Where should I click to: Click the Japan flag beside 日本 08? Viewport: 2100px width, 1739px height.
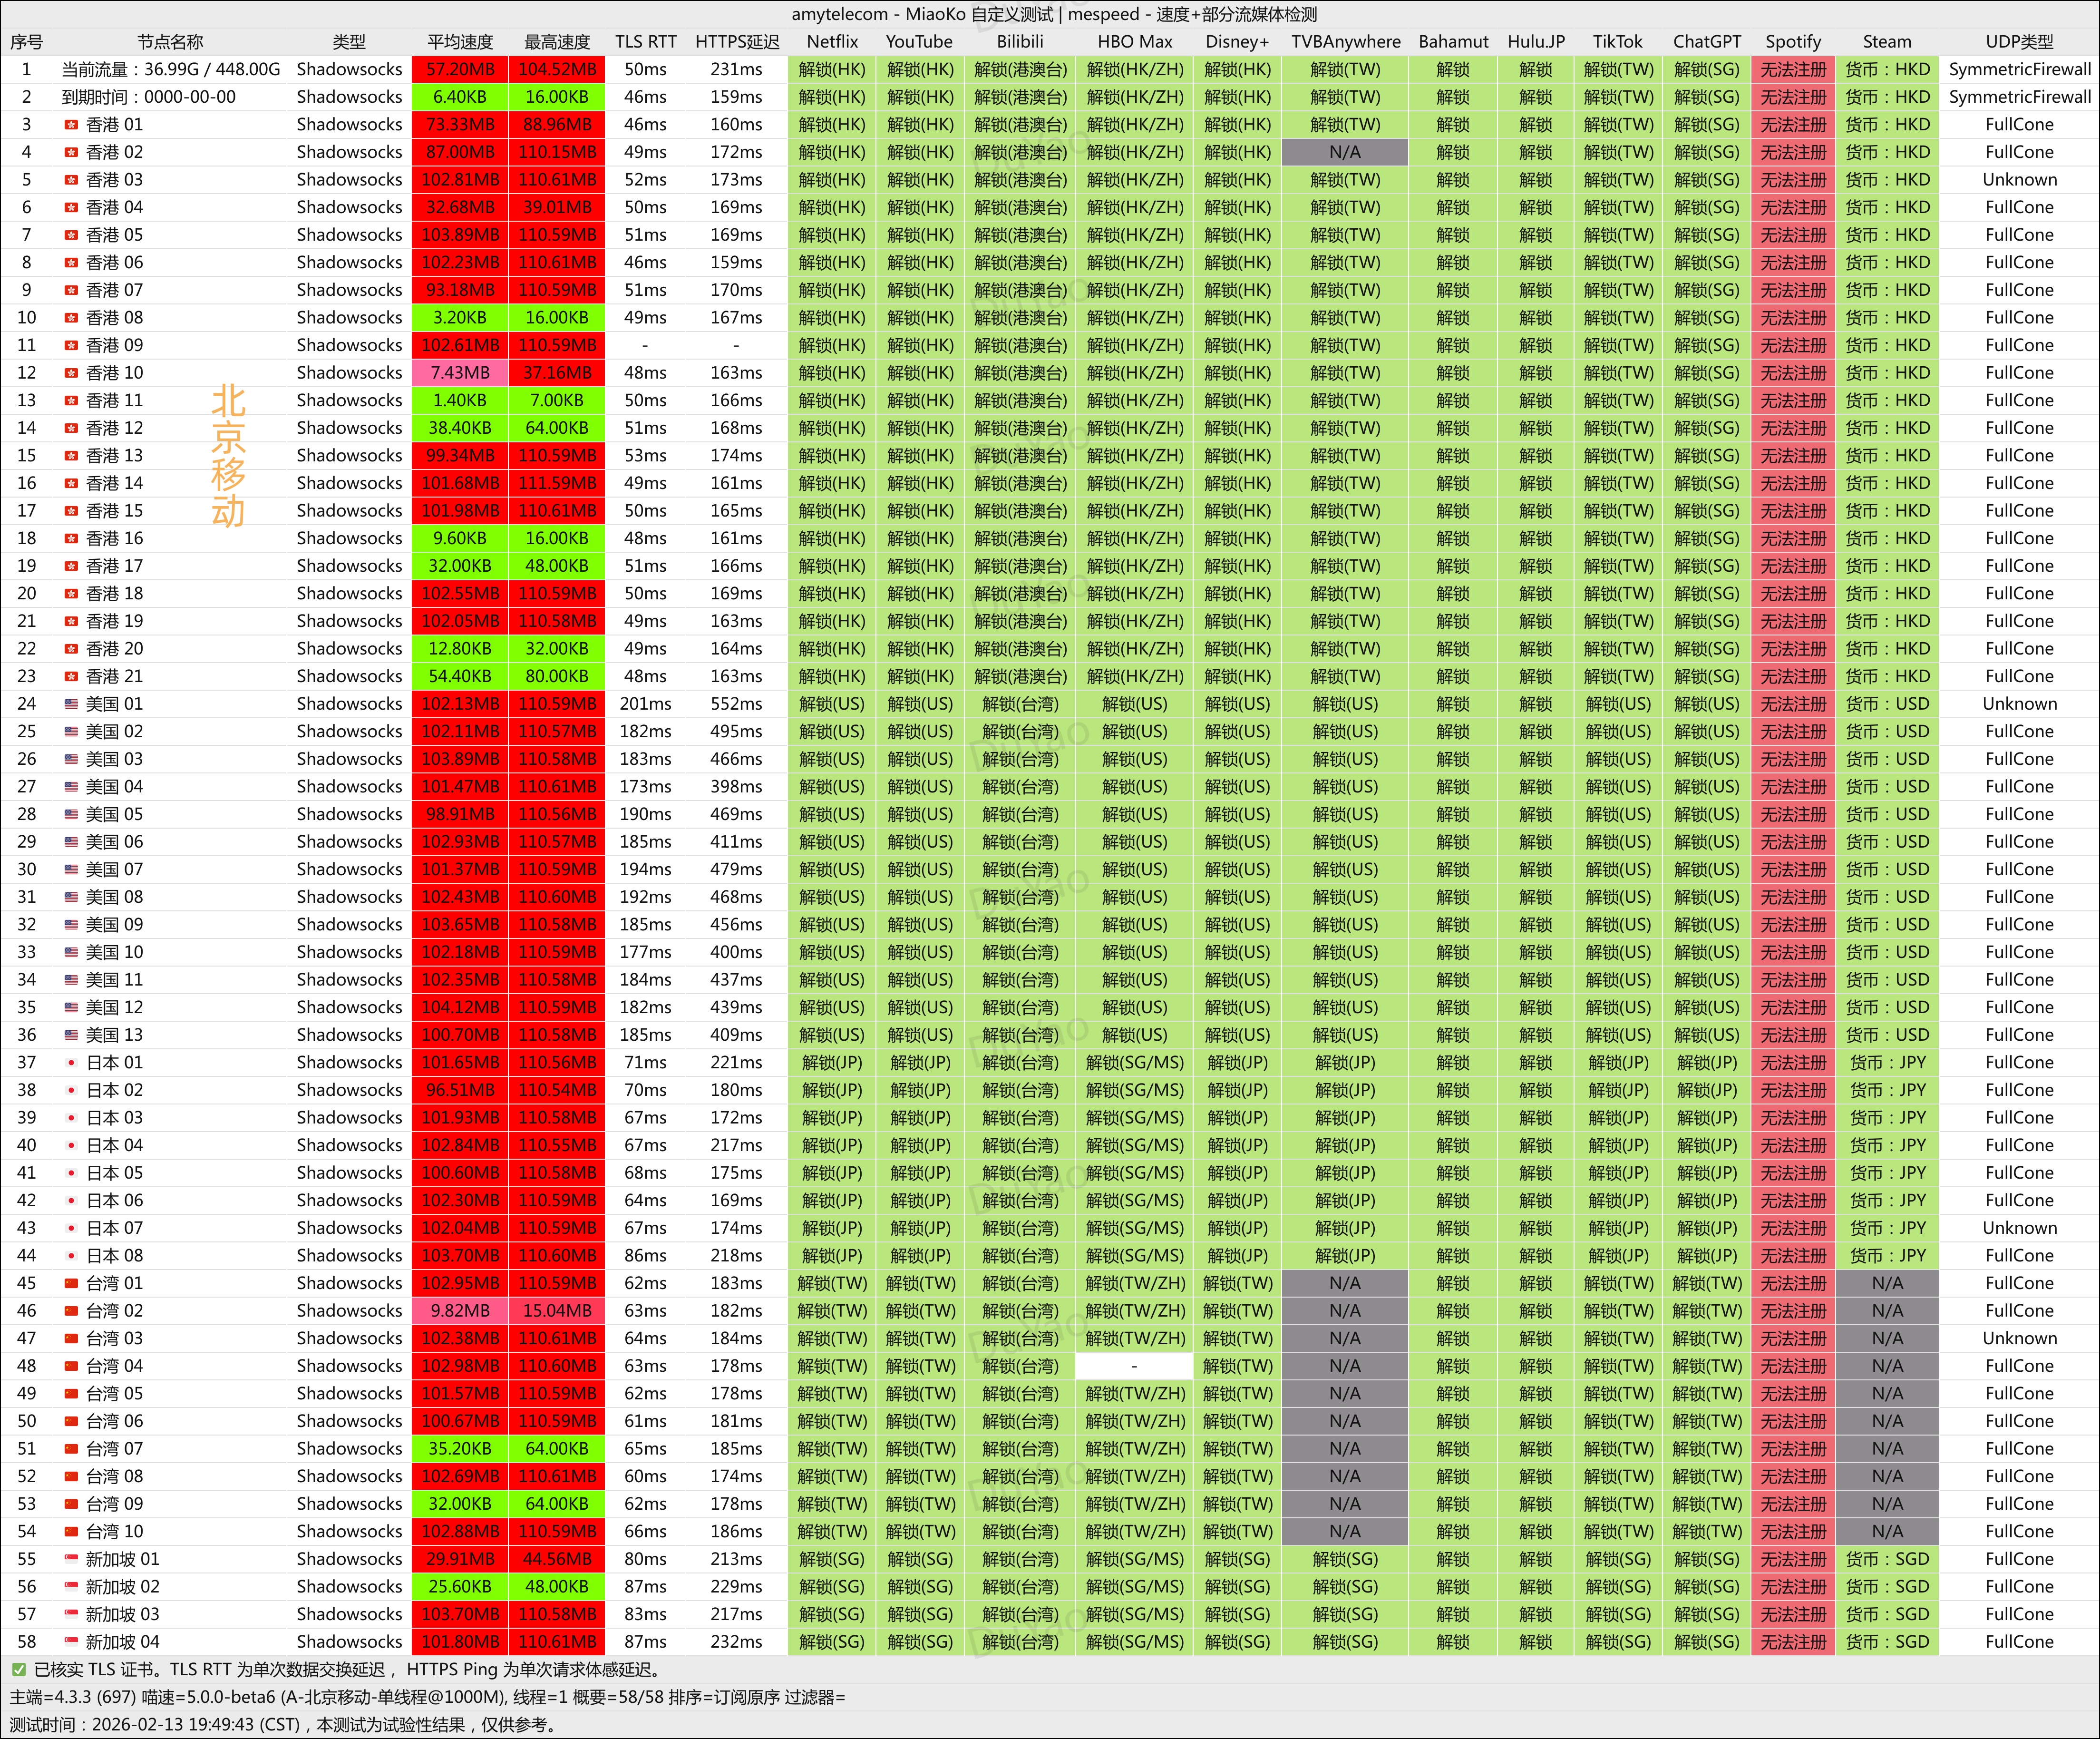(x=71, y=1256)
